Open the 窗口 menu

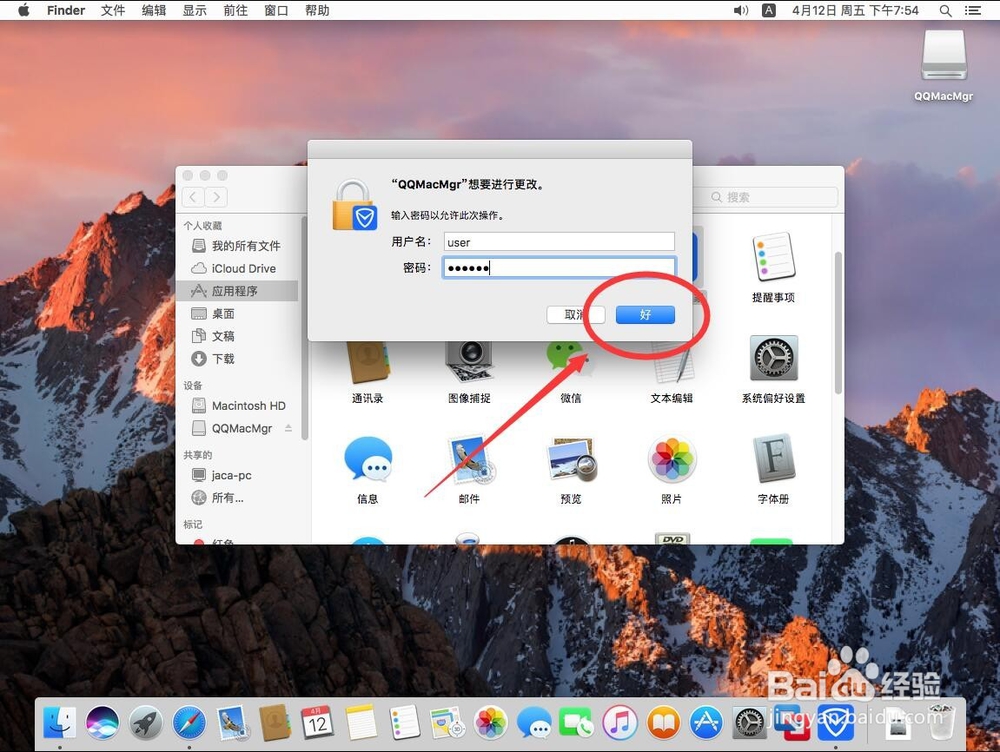tap(276, 10)
